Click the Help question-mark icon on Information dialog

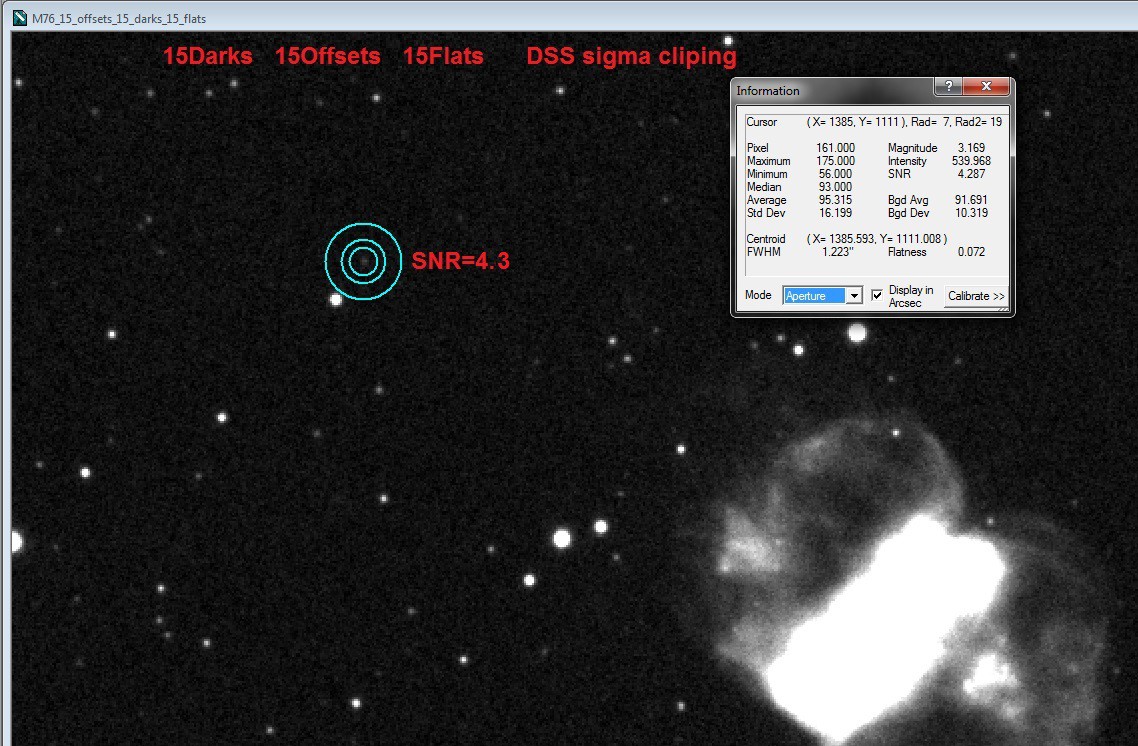pyautogui.click(x=948, y=87)
